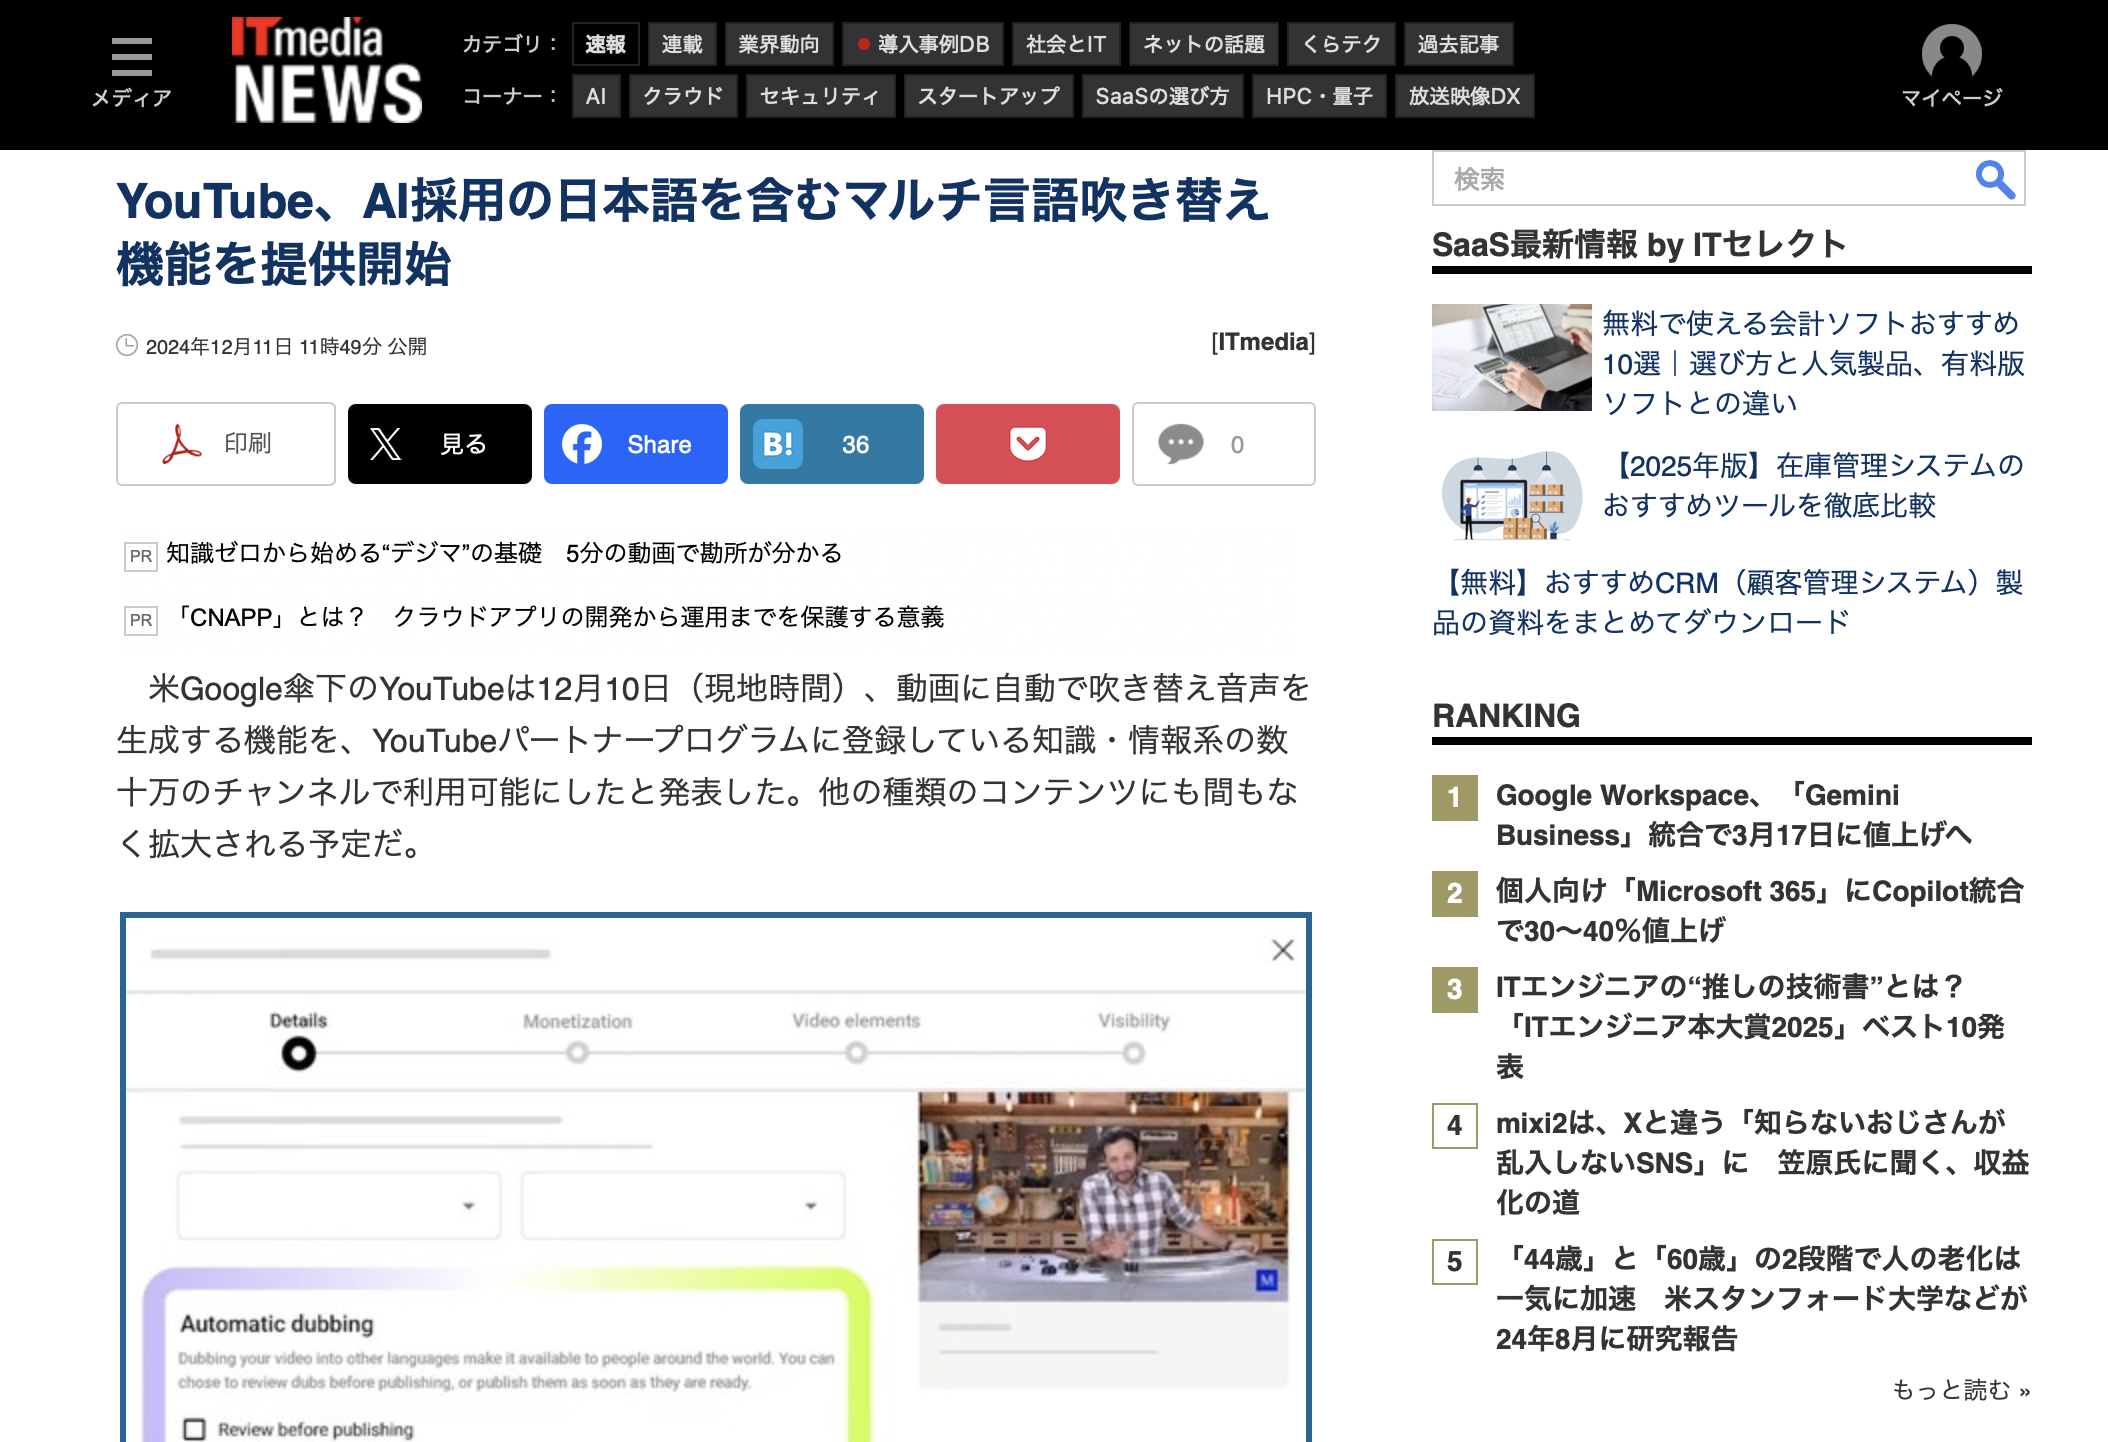Open スタートアップ corner
Viewport: 2108px width, 1442px height.
pos(989,96)
